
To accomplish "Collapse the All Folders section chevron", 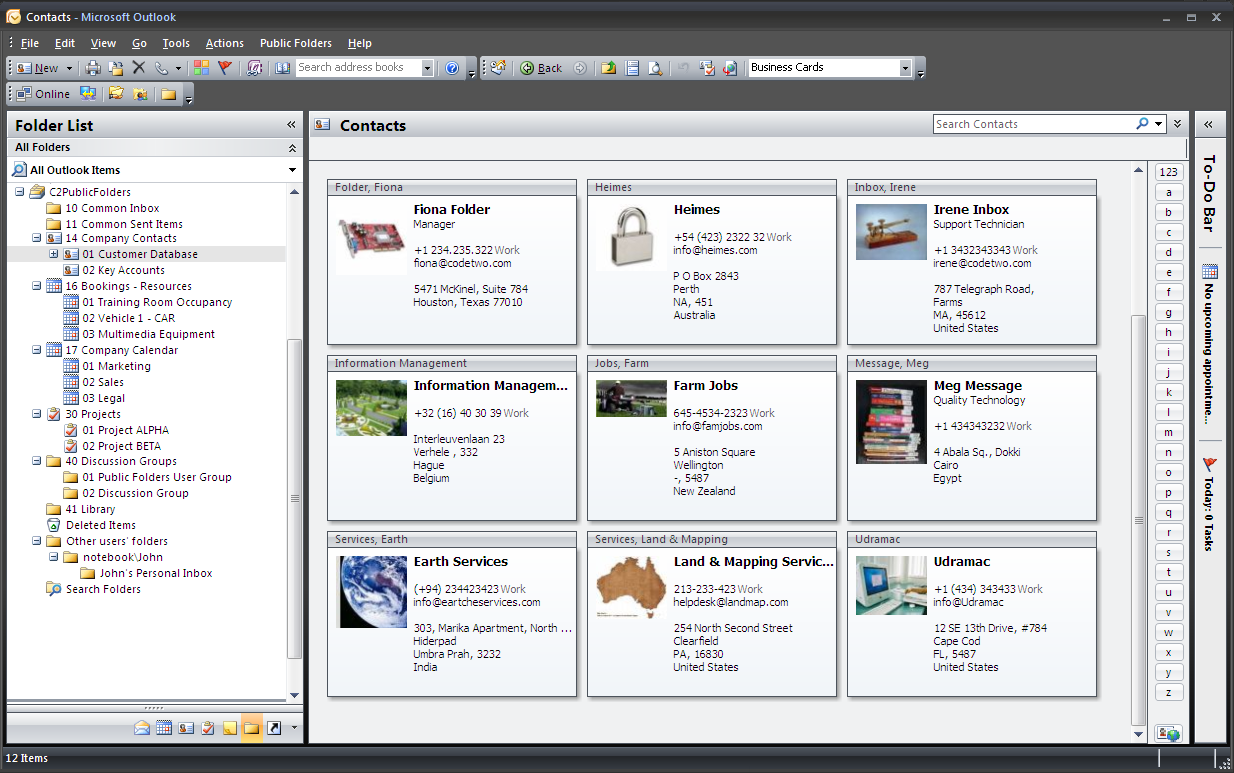I will click(292, 148).
